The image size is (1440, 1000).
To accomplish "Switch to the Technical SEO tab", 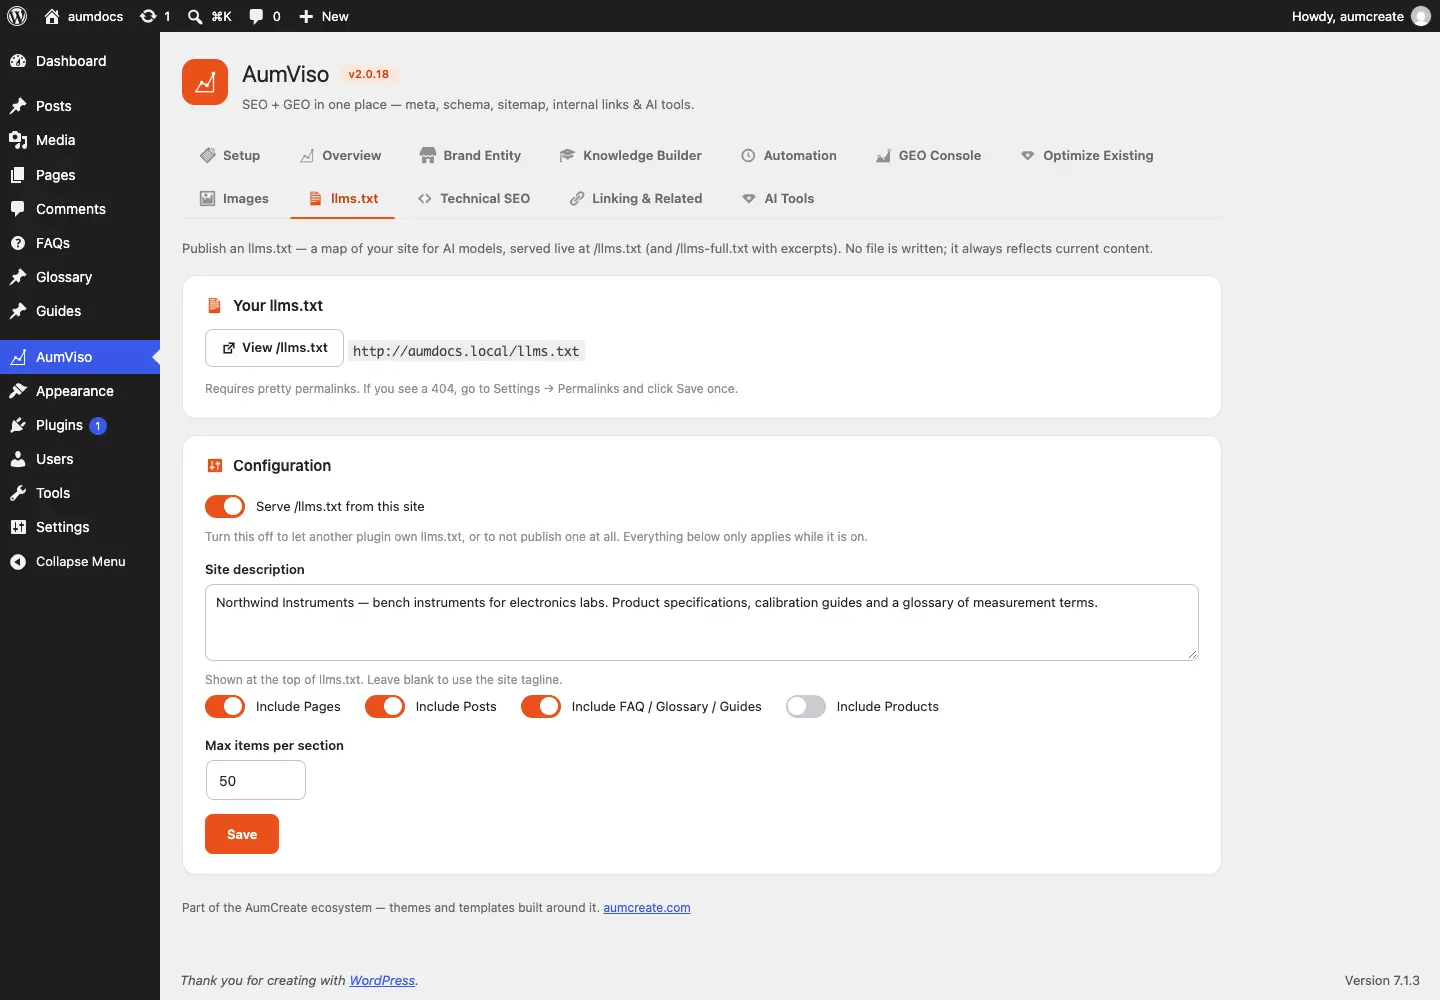I will pos(474,198).
